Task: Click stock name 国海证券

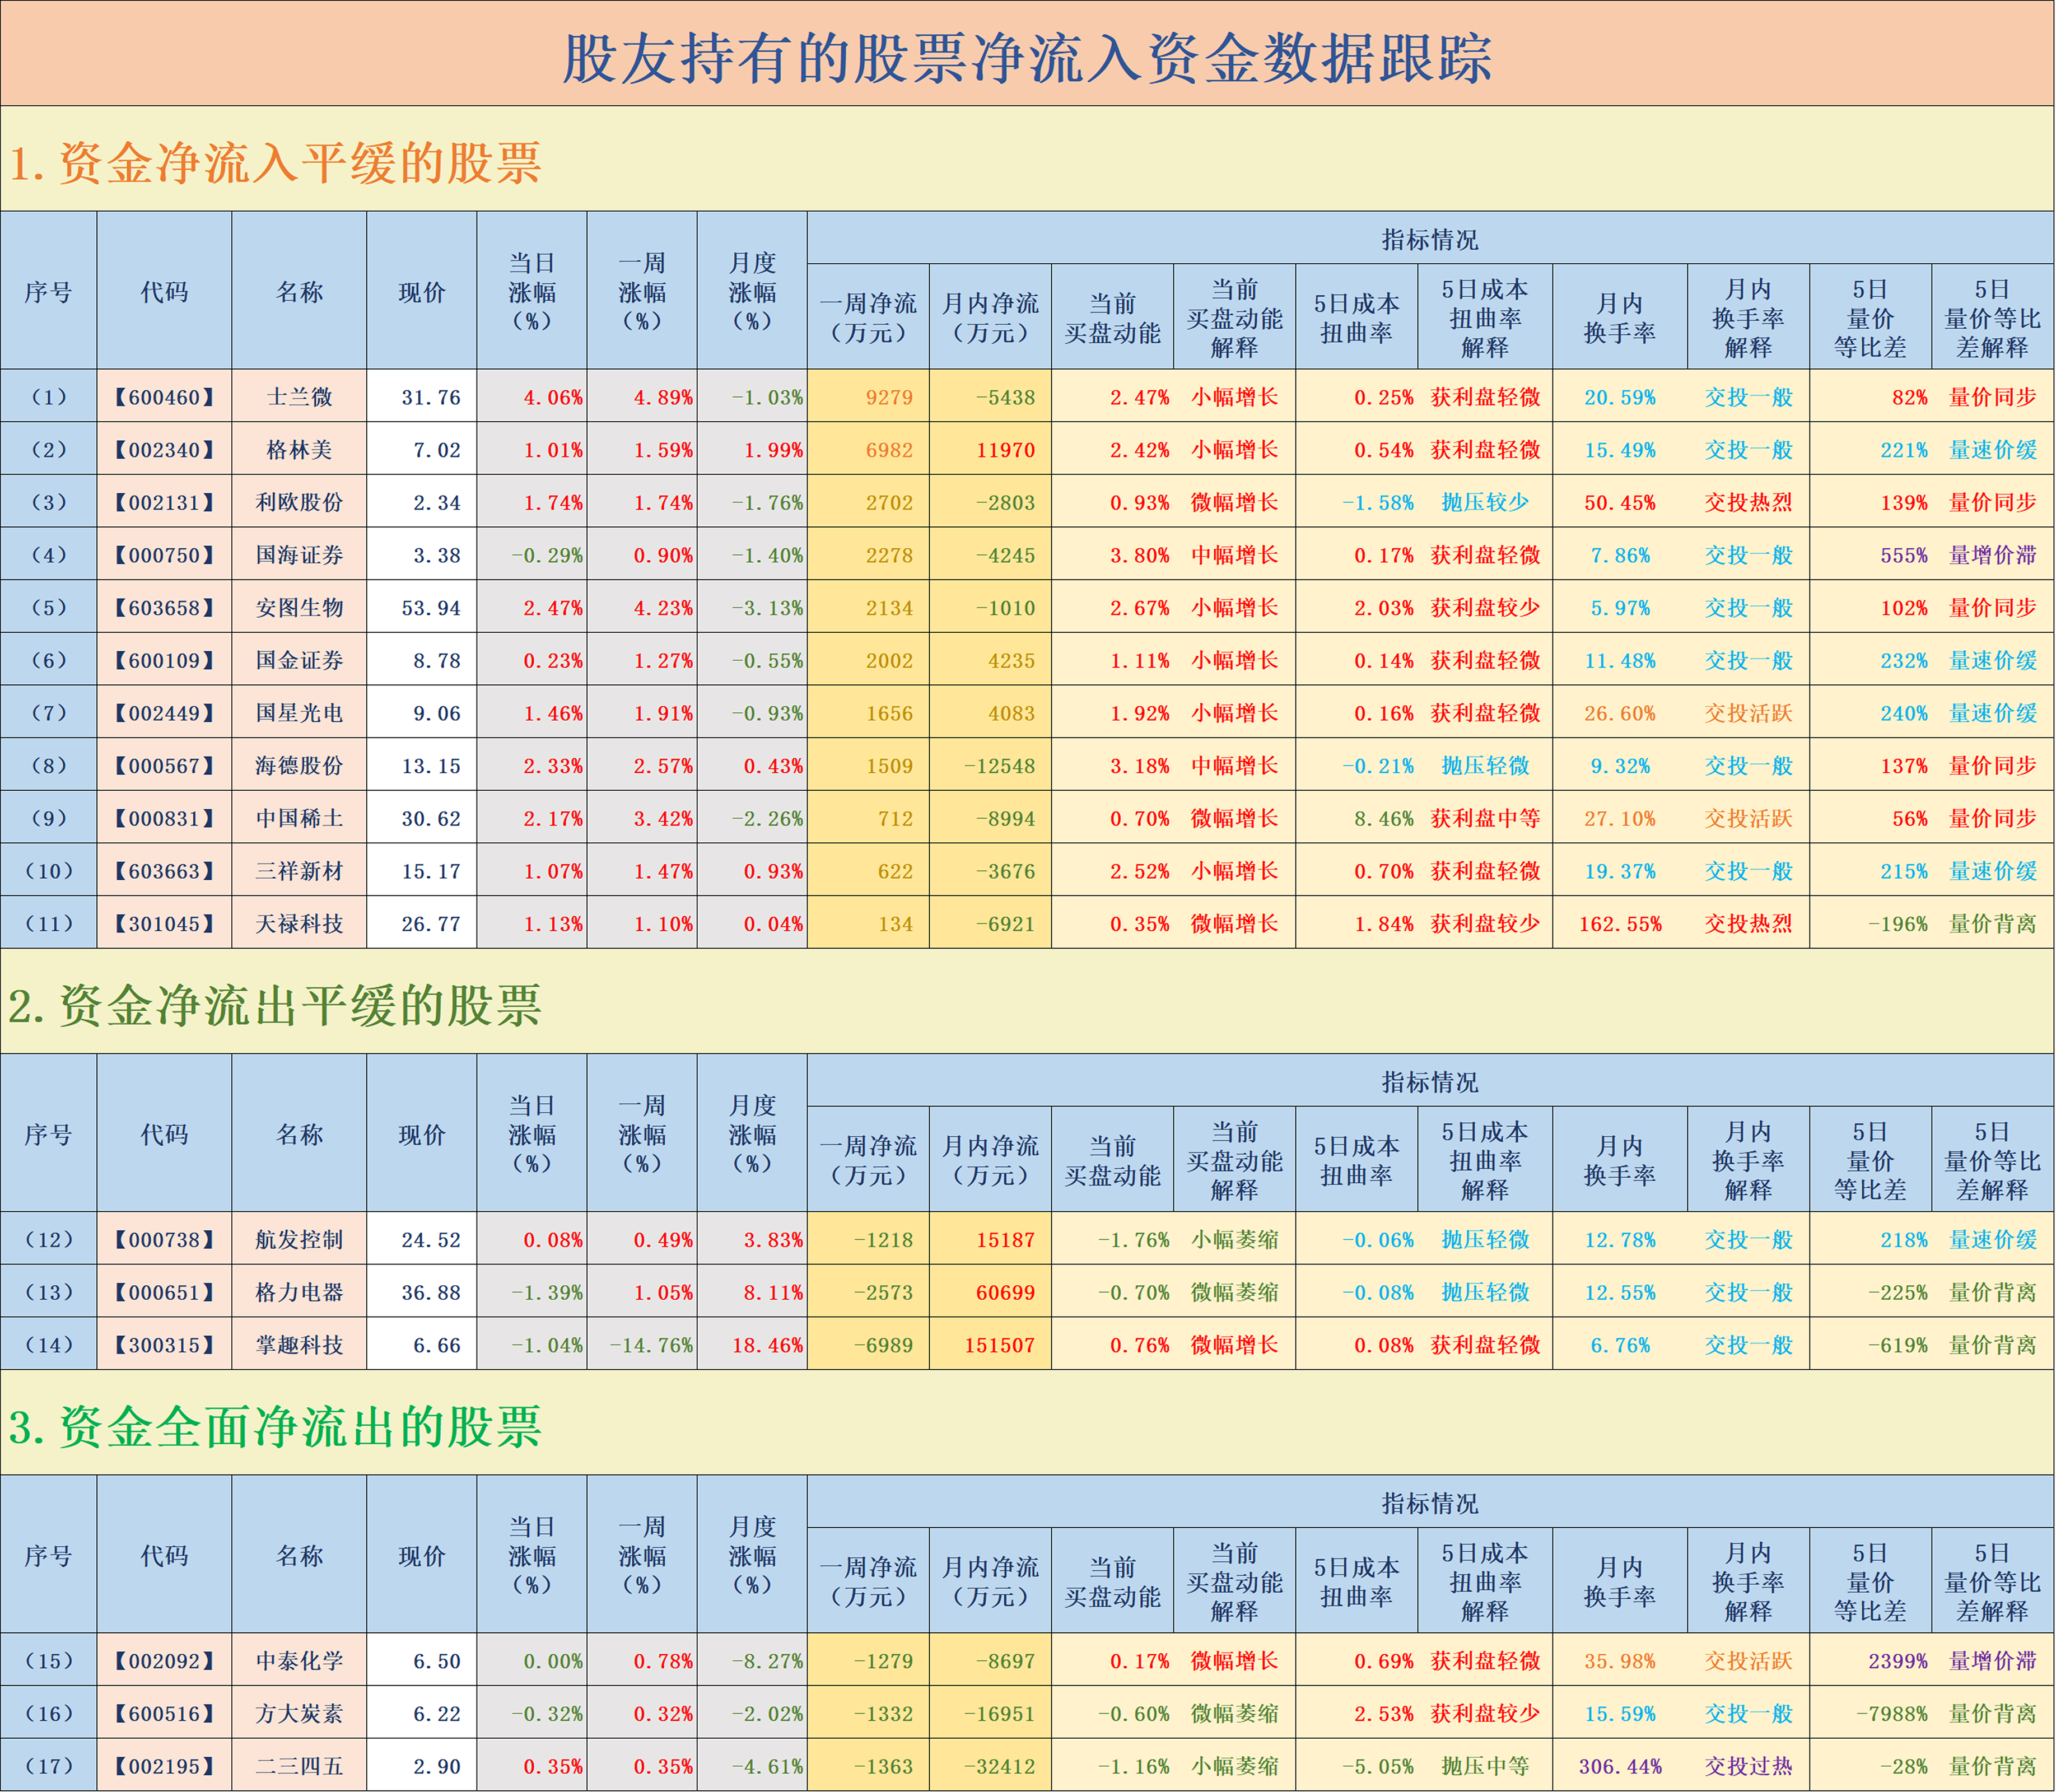Action: tap(299, 555)
